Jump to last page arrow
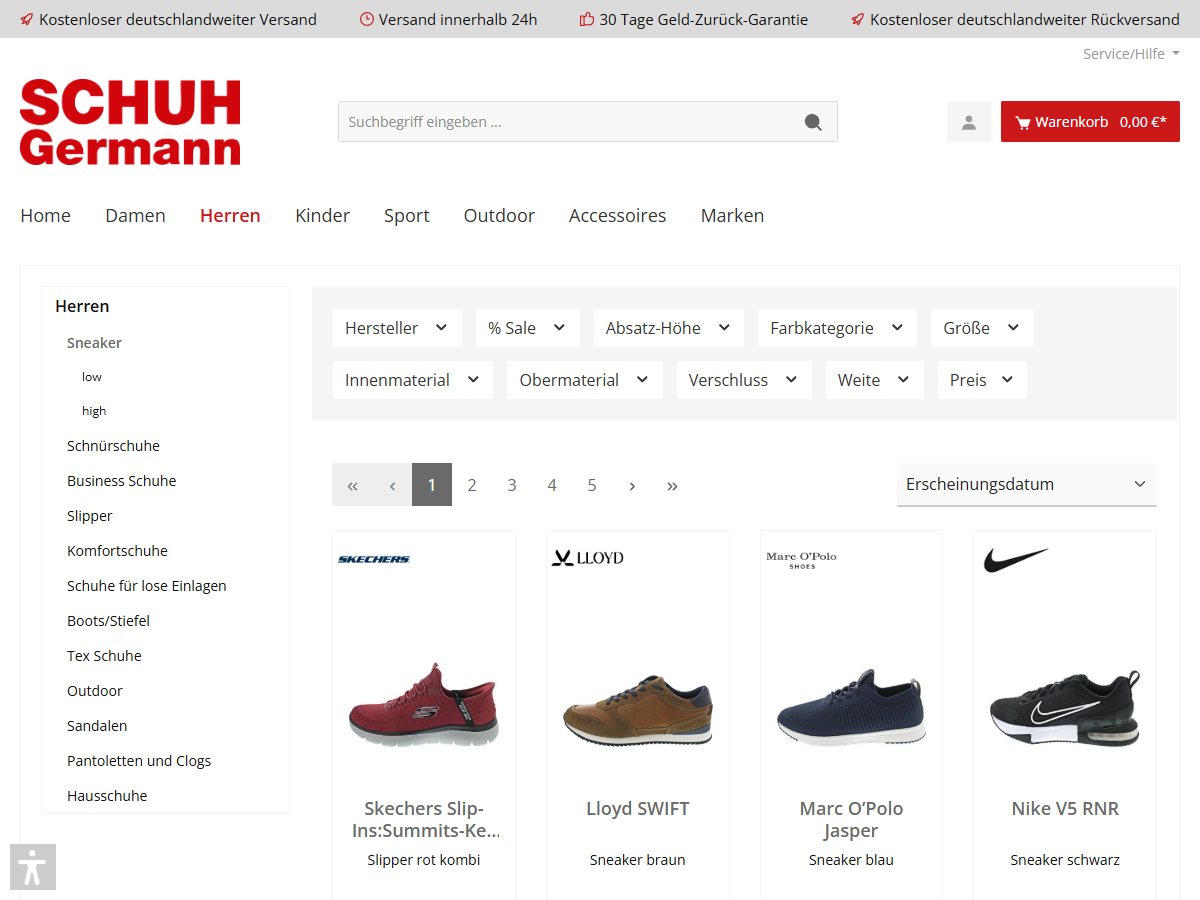1200x900 pixels. pyautogui.click(x=672, y=485)
